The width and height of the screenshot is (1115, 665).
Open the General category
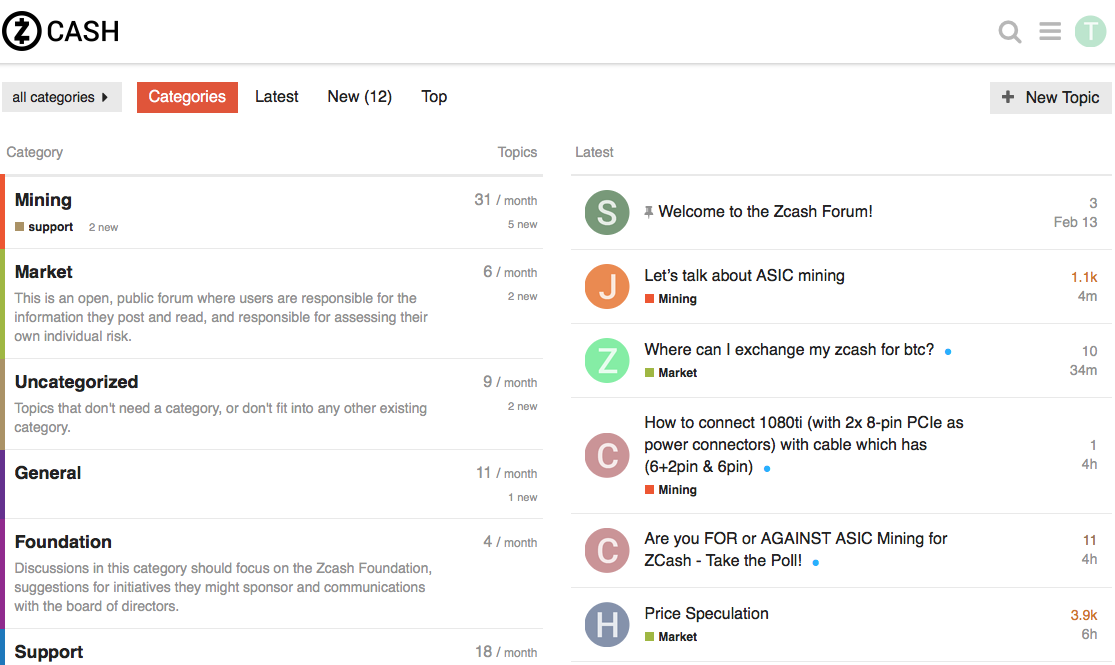pyautogui.click(x=48, y=473)
